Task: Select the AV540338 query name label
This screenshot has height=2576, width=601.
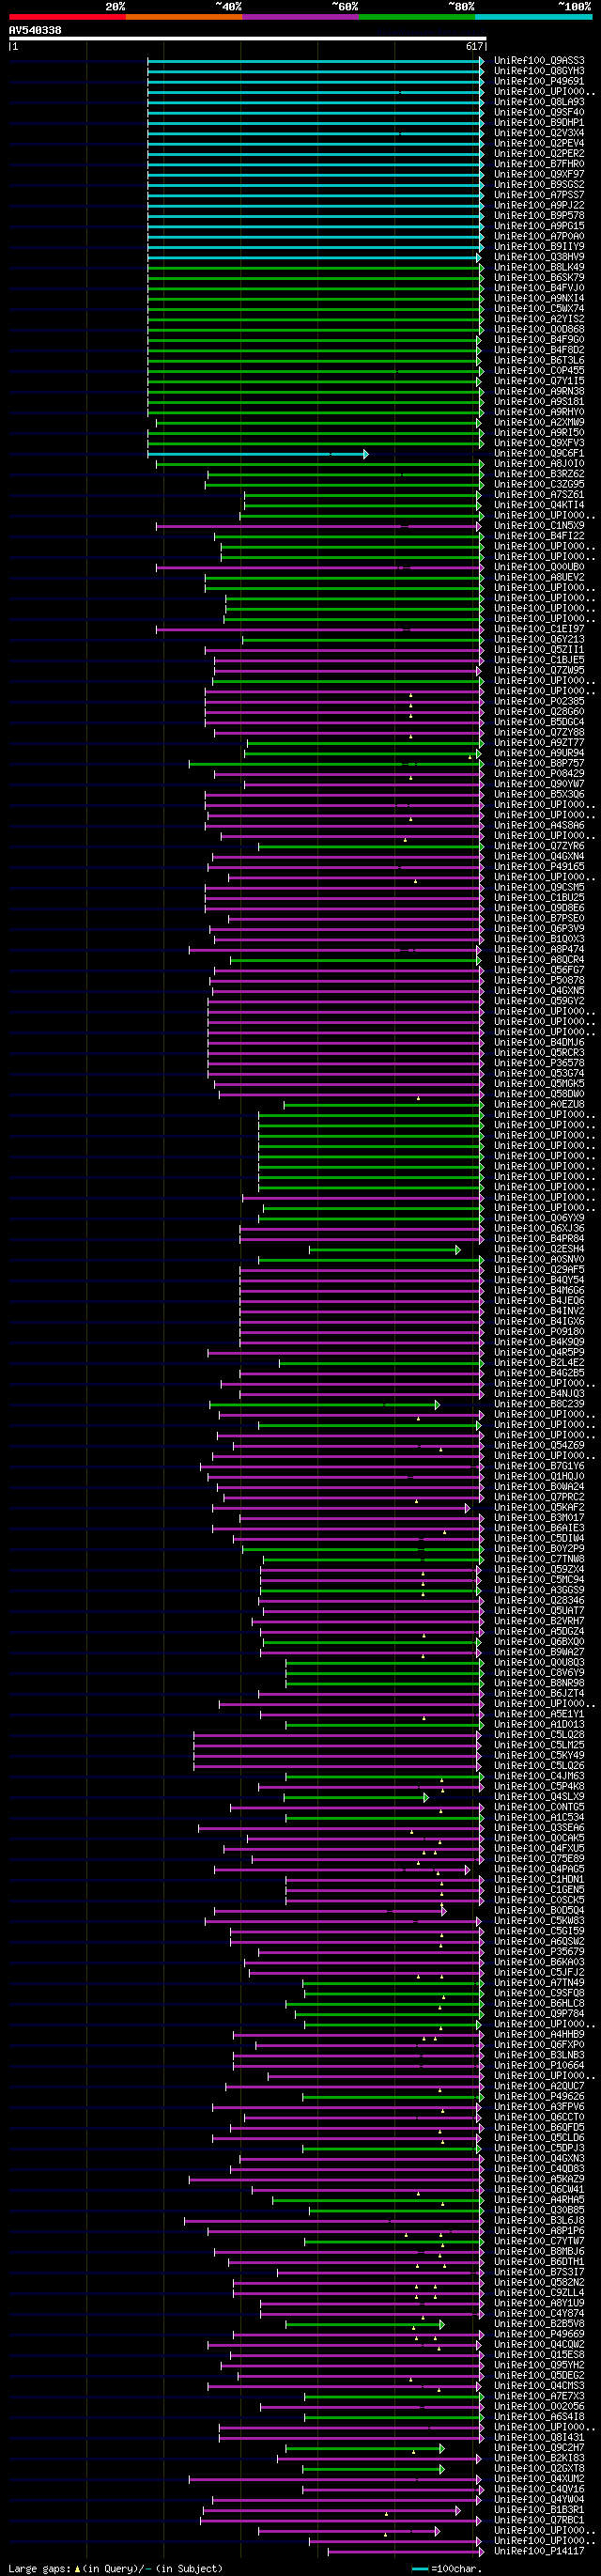Action: pyautogui.click(x=35, y=30)
